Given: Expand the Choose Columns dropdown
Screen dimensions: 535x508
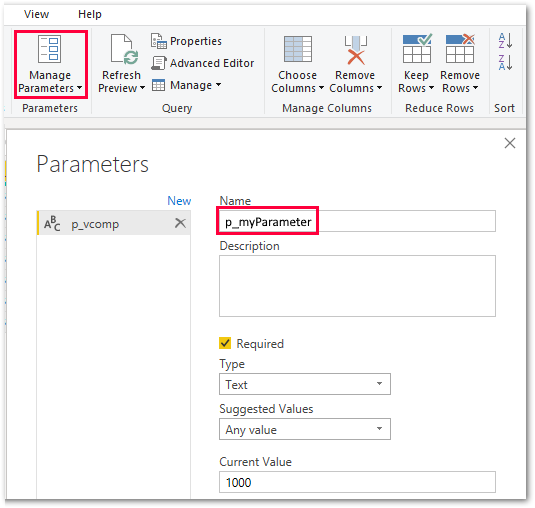Looking at the screenshot, I should pos(321,88).
